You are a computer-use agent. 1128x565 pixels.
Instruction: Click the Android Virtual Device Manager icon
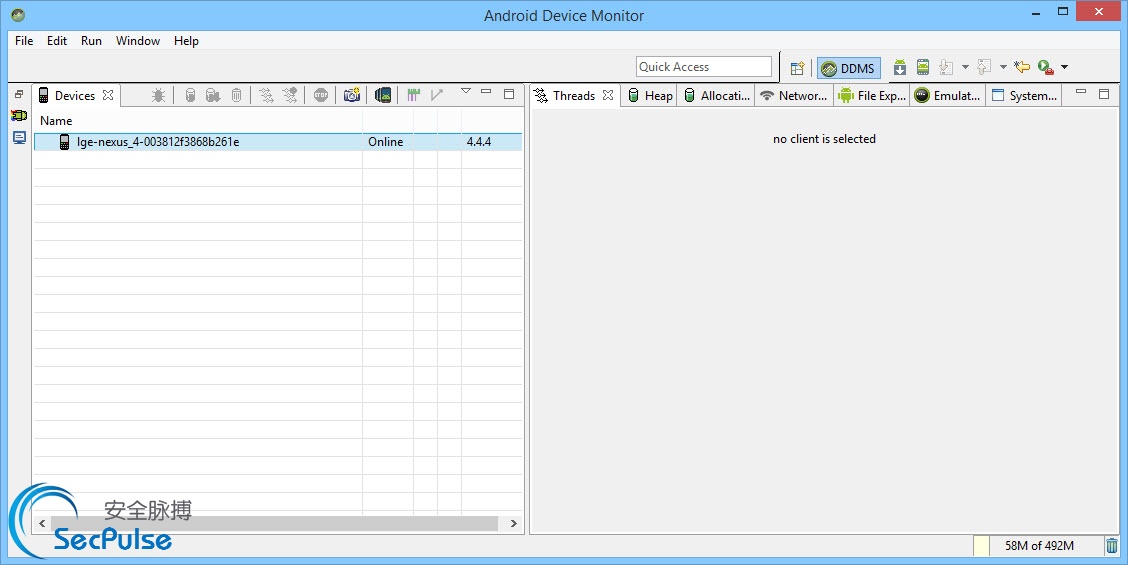click(923, 68)
